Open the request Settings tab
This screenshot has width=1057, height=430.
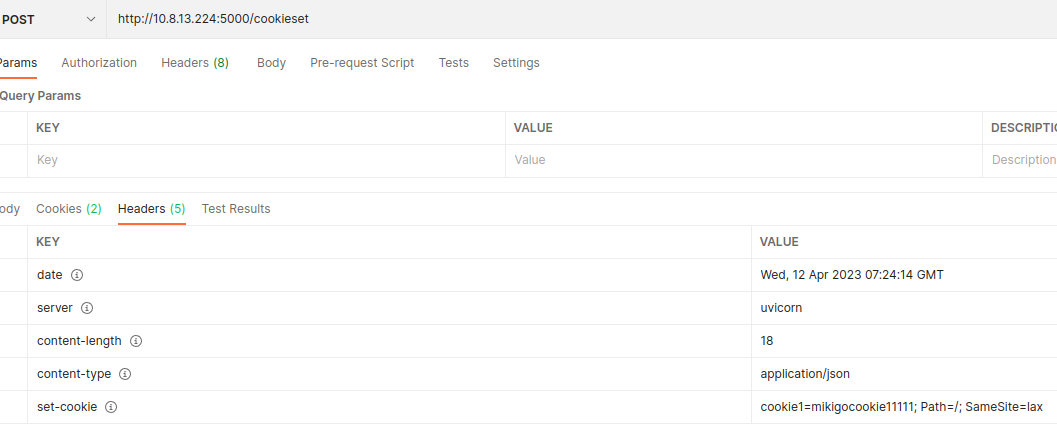(516, 63)
